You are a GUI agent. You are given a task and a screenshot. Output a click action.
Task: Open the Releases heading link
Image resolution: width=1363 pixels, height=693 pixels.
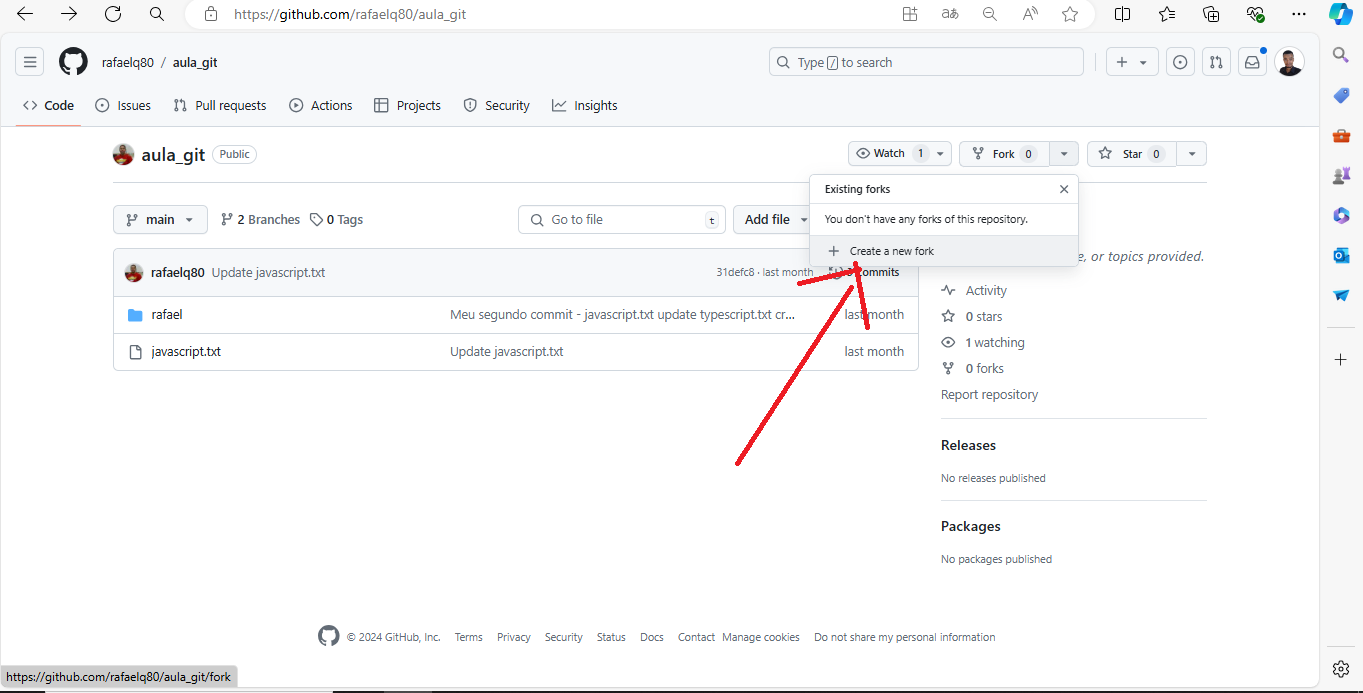tap(968, 445)
